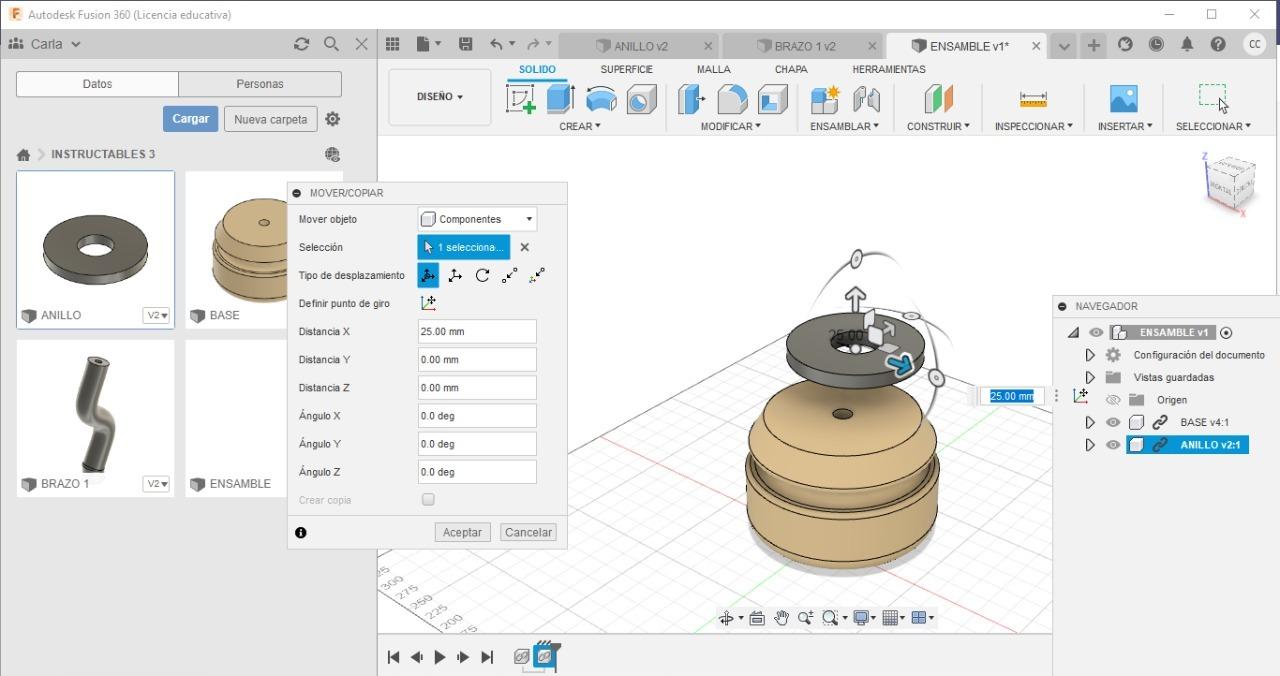Screen dimensions: 1280x676
Task: Click the Save icon
Action: 465,44
